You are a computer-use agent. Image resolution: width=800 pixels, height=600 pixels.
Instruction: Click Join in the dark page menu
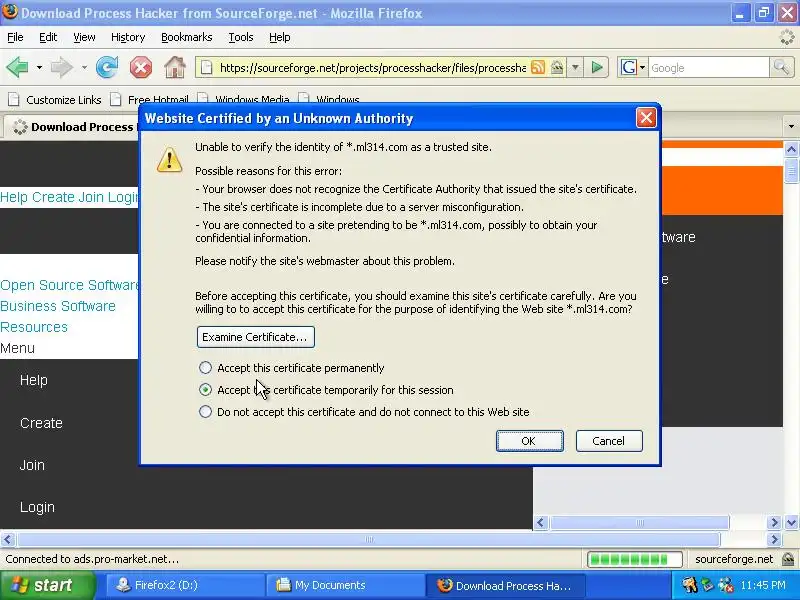pyautogui.click(x=32, y=465)
